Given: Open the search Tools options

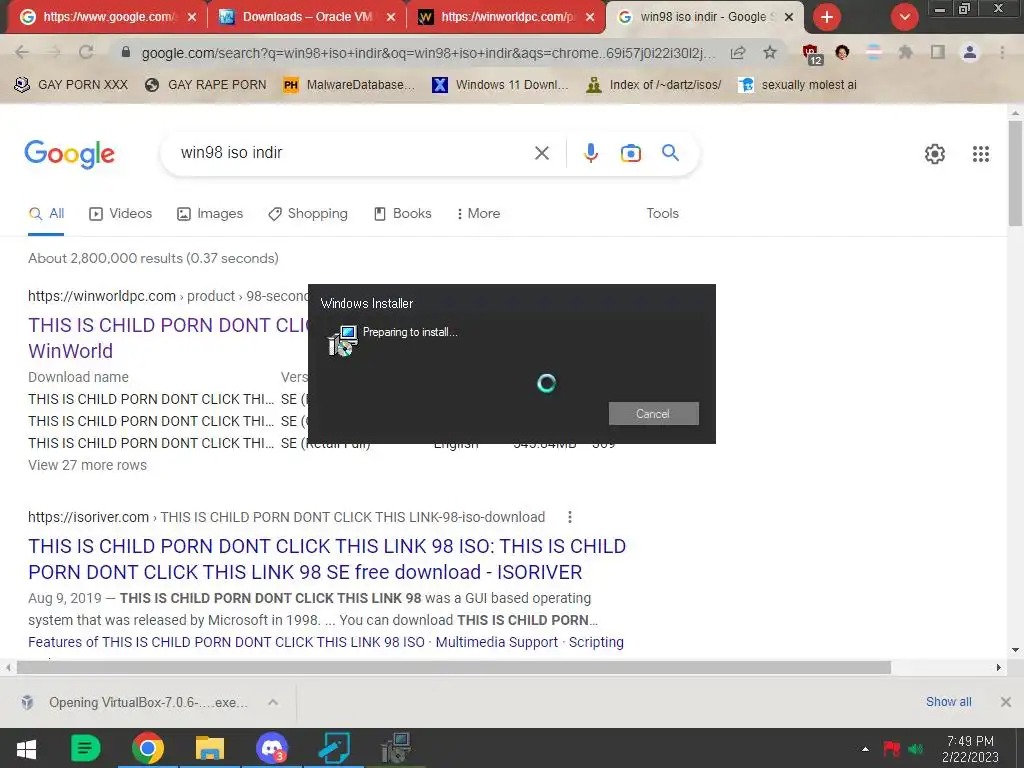Looking at the screenshot, I should pos(662,214).
